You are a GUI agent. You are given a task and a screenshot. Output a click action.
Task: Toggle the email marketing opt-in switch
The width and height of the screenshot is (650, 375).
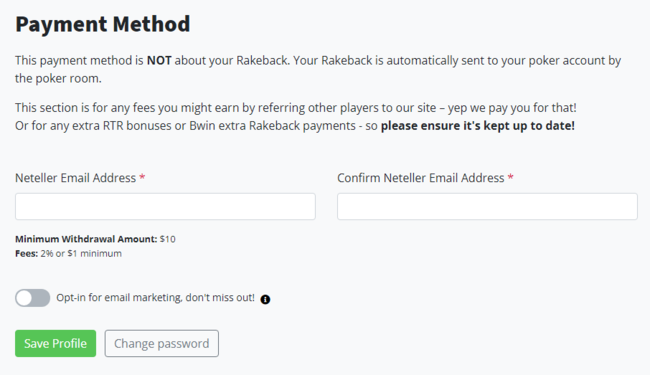pos(32,298)
